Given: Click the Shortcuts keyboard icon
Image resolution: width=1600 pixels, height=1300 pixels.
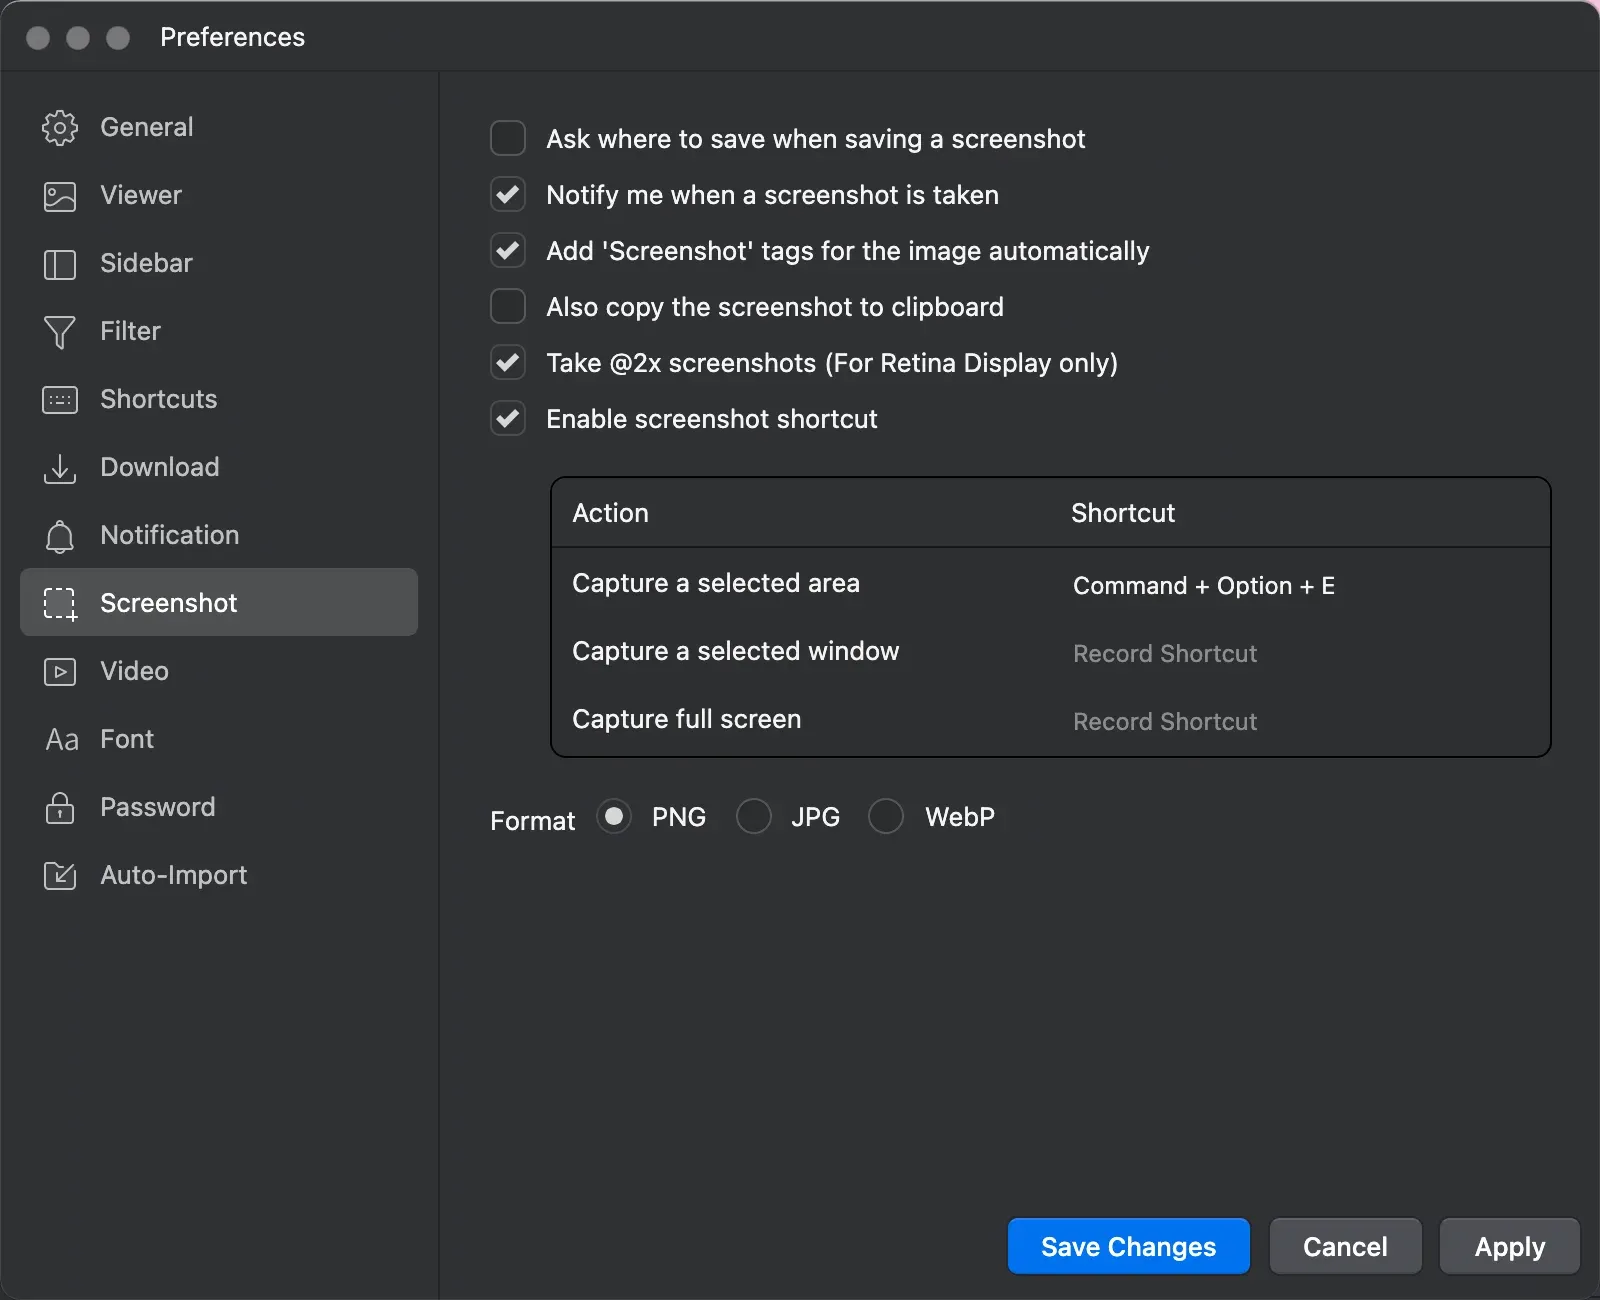Looking at the screenshot, I should point(60,400).
